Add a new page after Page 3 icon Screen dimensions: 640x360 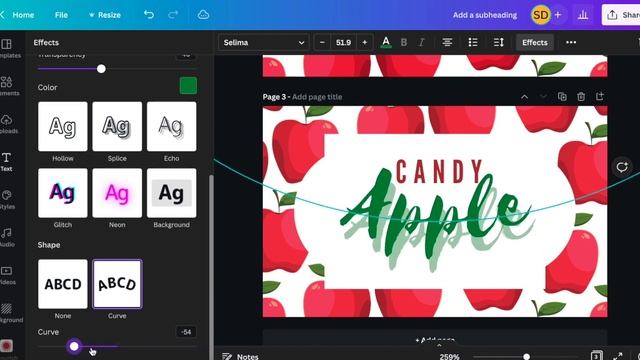pyautogui.click(x=600, y=96)
